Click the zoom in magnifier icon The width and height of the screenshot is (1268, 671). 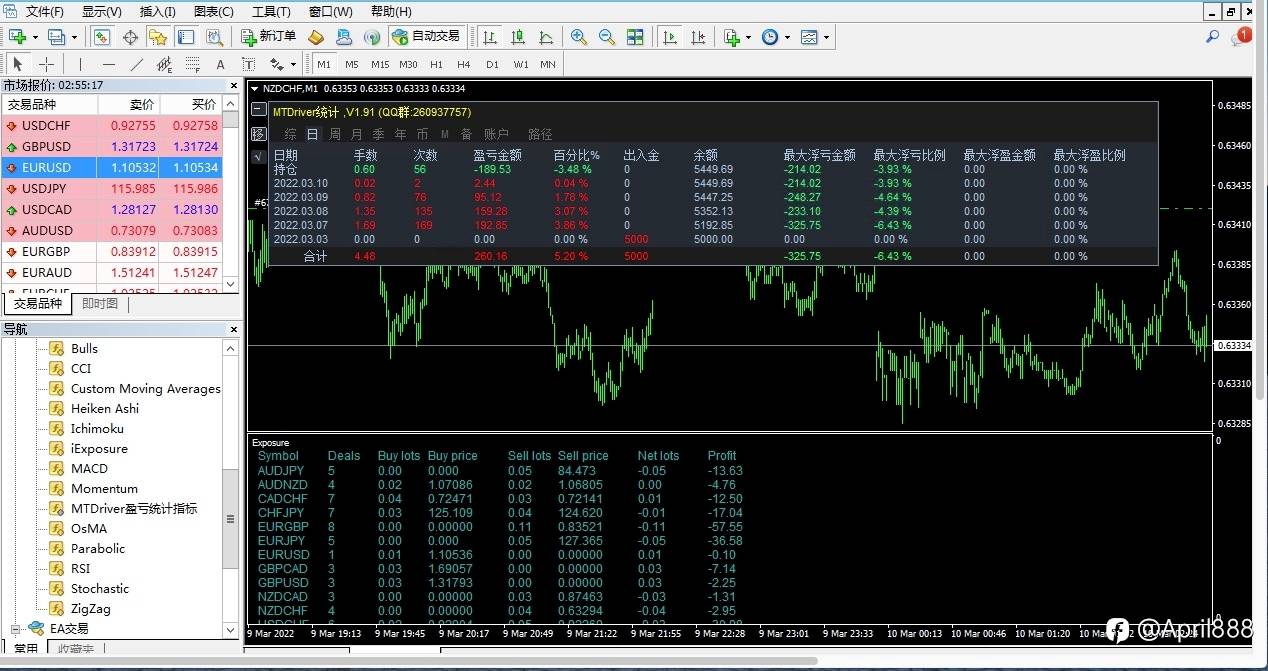pyautogui.click(x=578, y=37)
